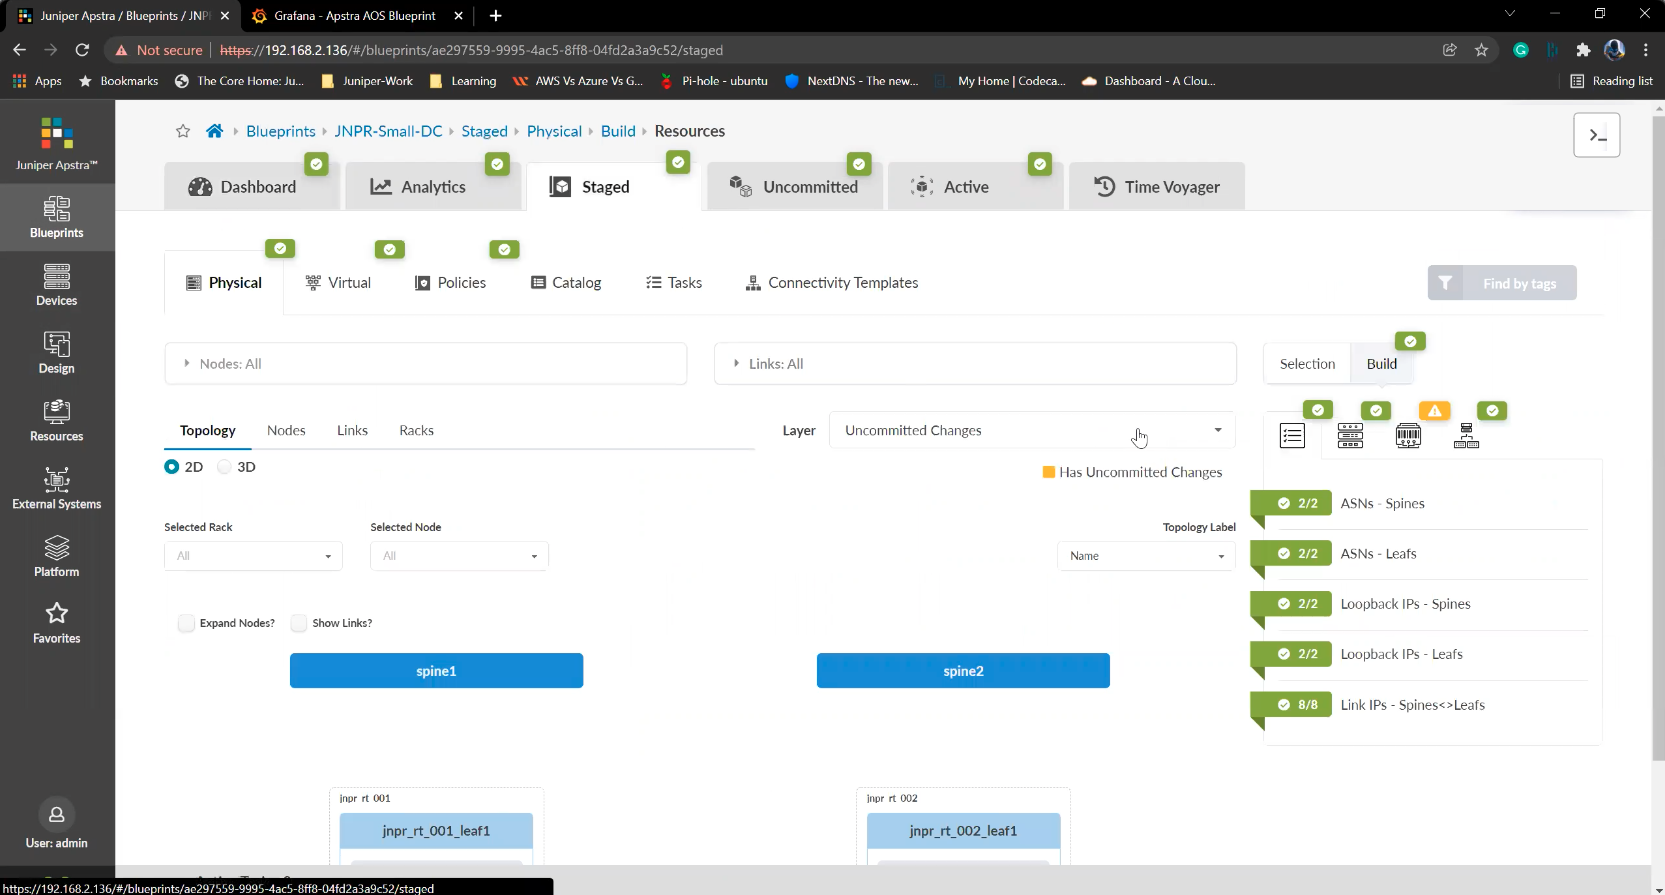
Task: Open the Topology Label dropdown
Action: pyautogui.click(x=1146, y=556)
